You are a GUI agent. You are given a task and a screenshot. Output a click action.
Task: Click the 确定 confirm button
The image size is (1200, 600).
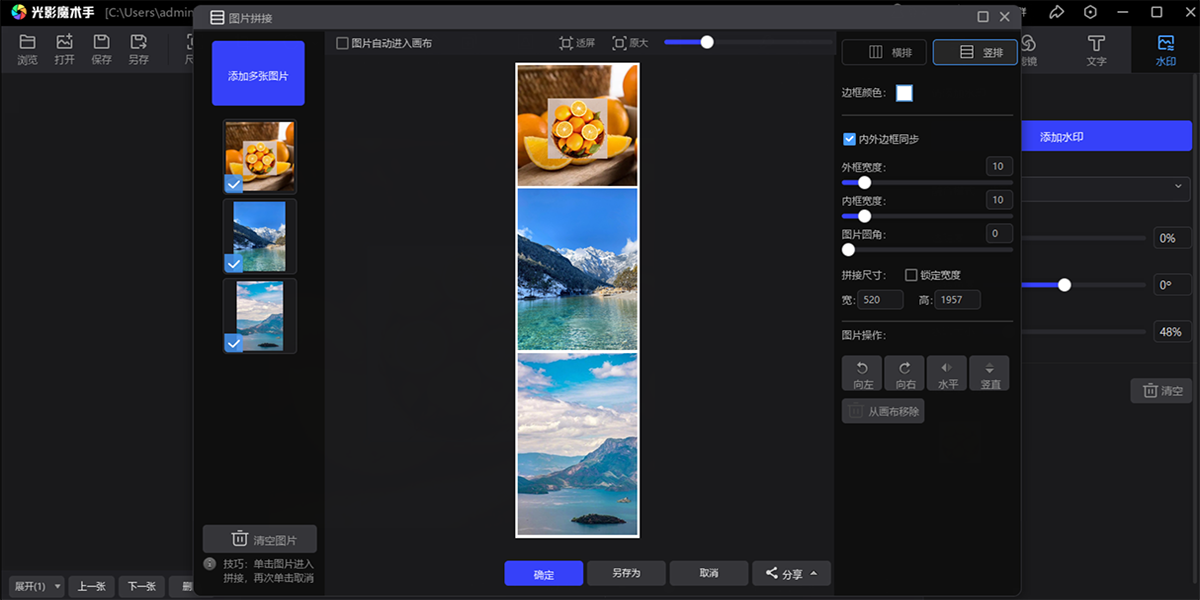(x=543, y=573)
